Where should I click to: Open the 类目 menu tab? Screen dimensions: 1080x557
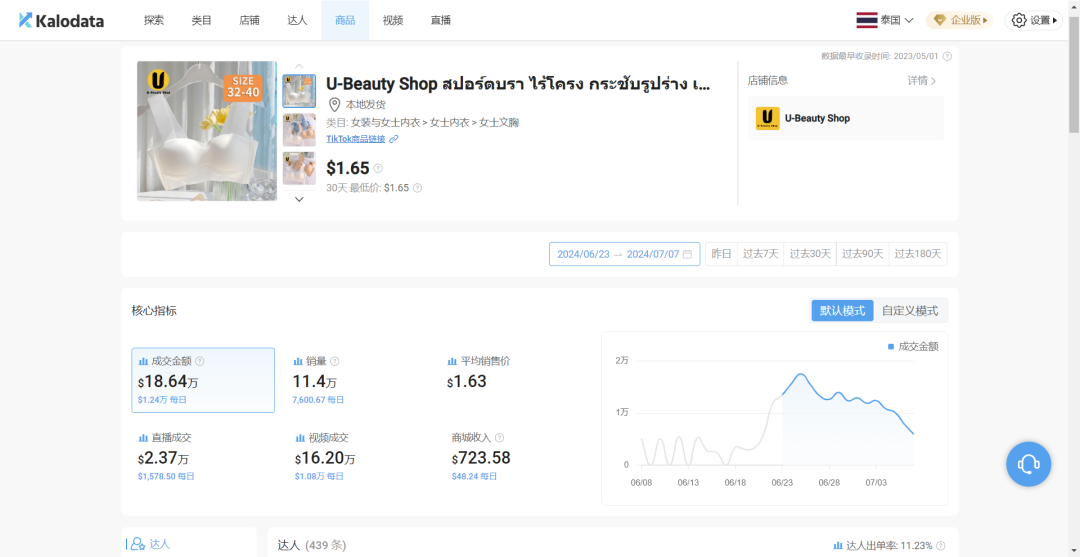tap(201, 21)
